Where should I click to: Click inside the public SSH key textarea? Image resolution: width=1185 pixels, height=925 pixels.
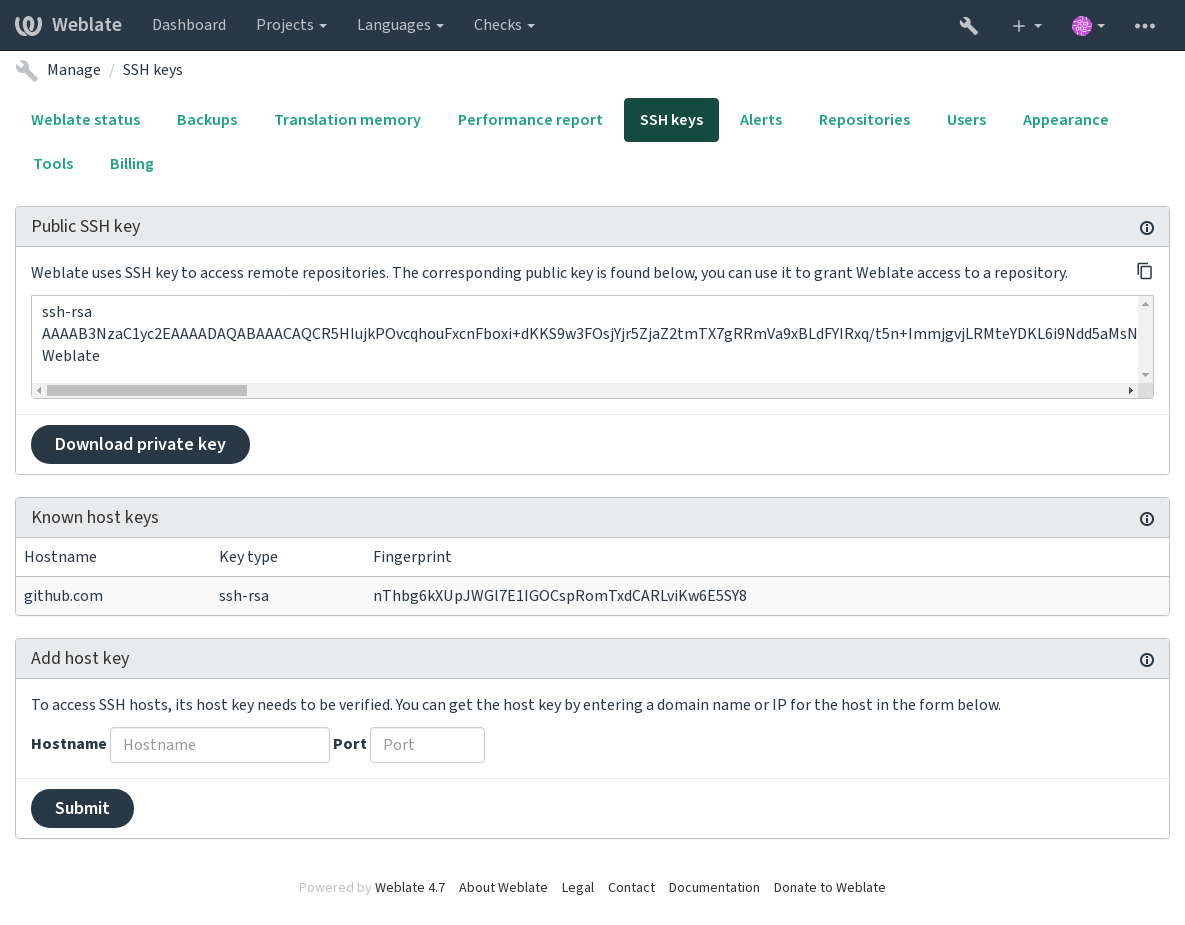586,339
